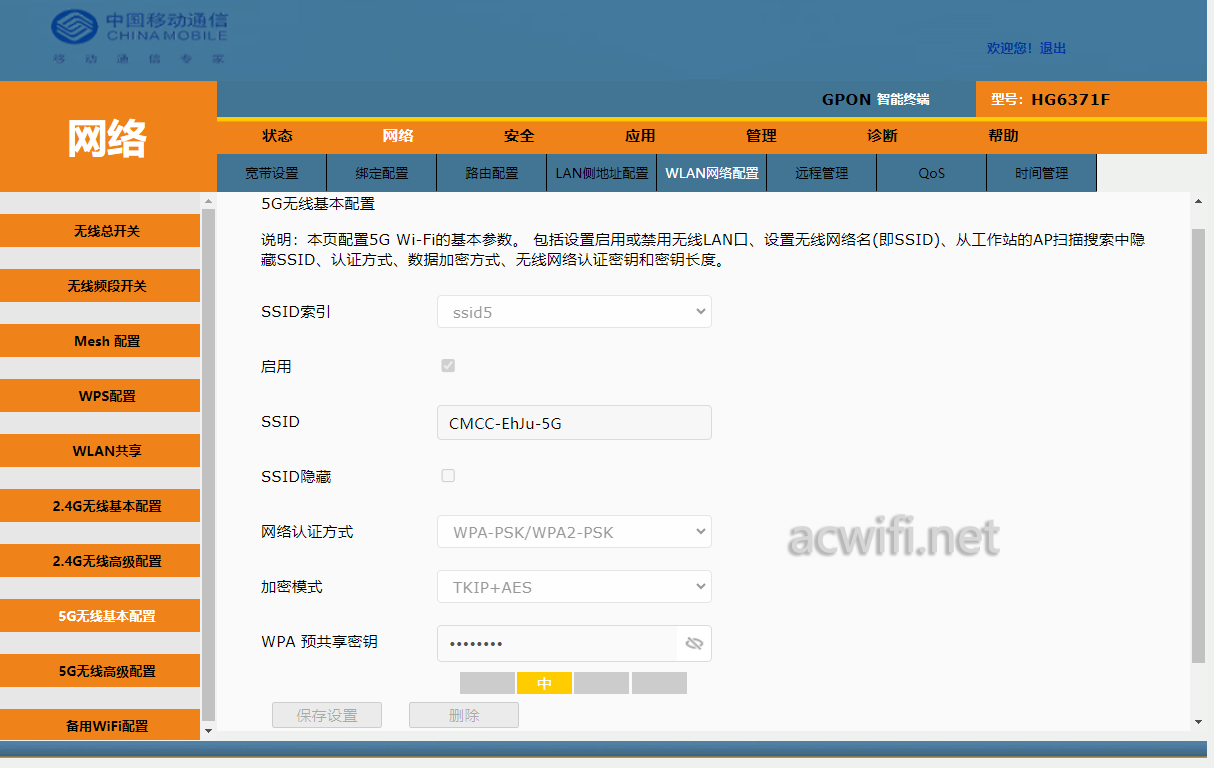Viewport: 1214px width, 768px height.
Task: Click the 欢迎您! greeting text
Action: tap(1011, 48)
